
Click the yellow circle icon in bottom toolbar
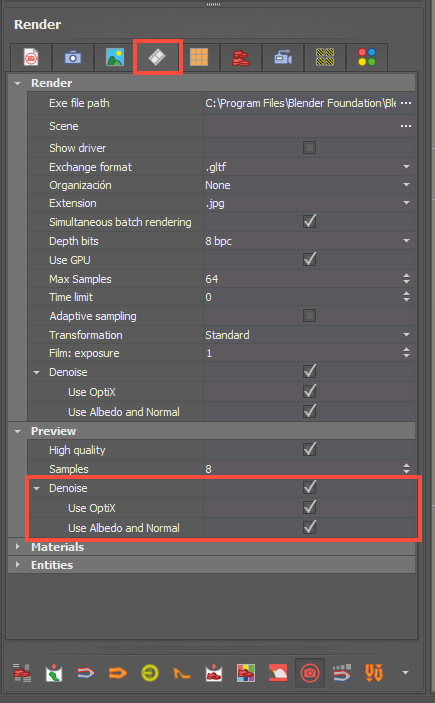[x=150, y=673]
